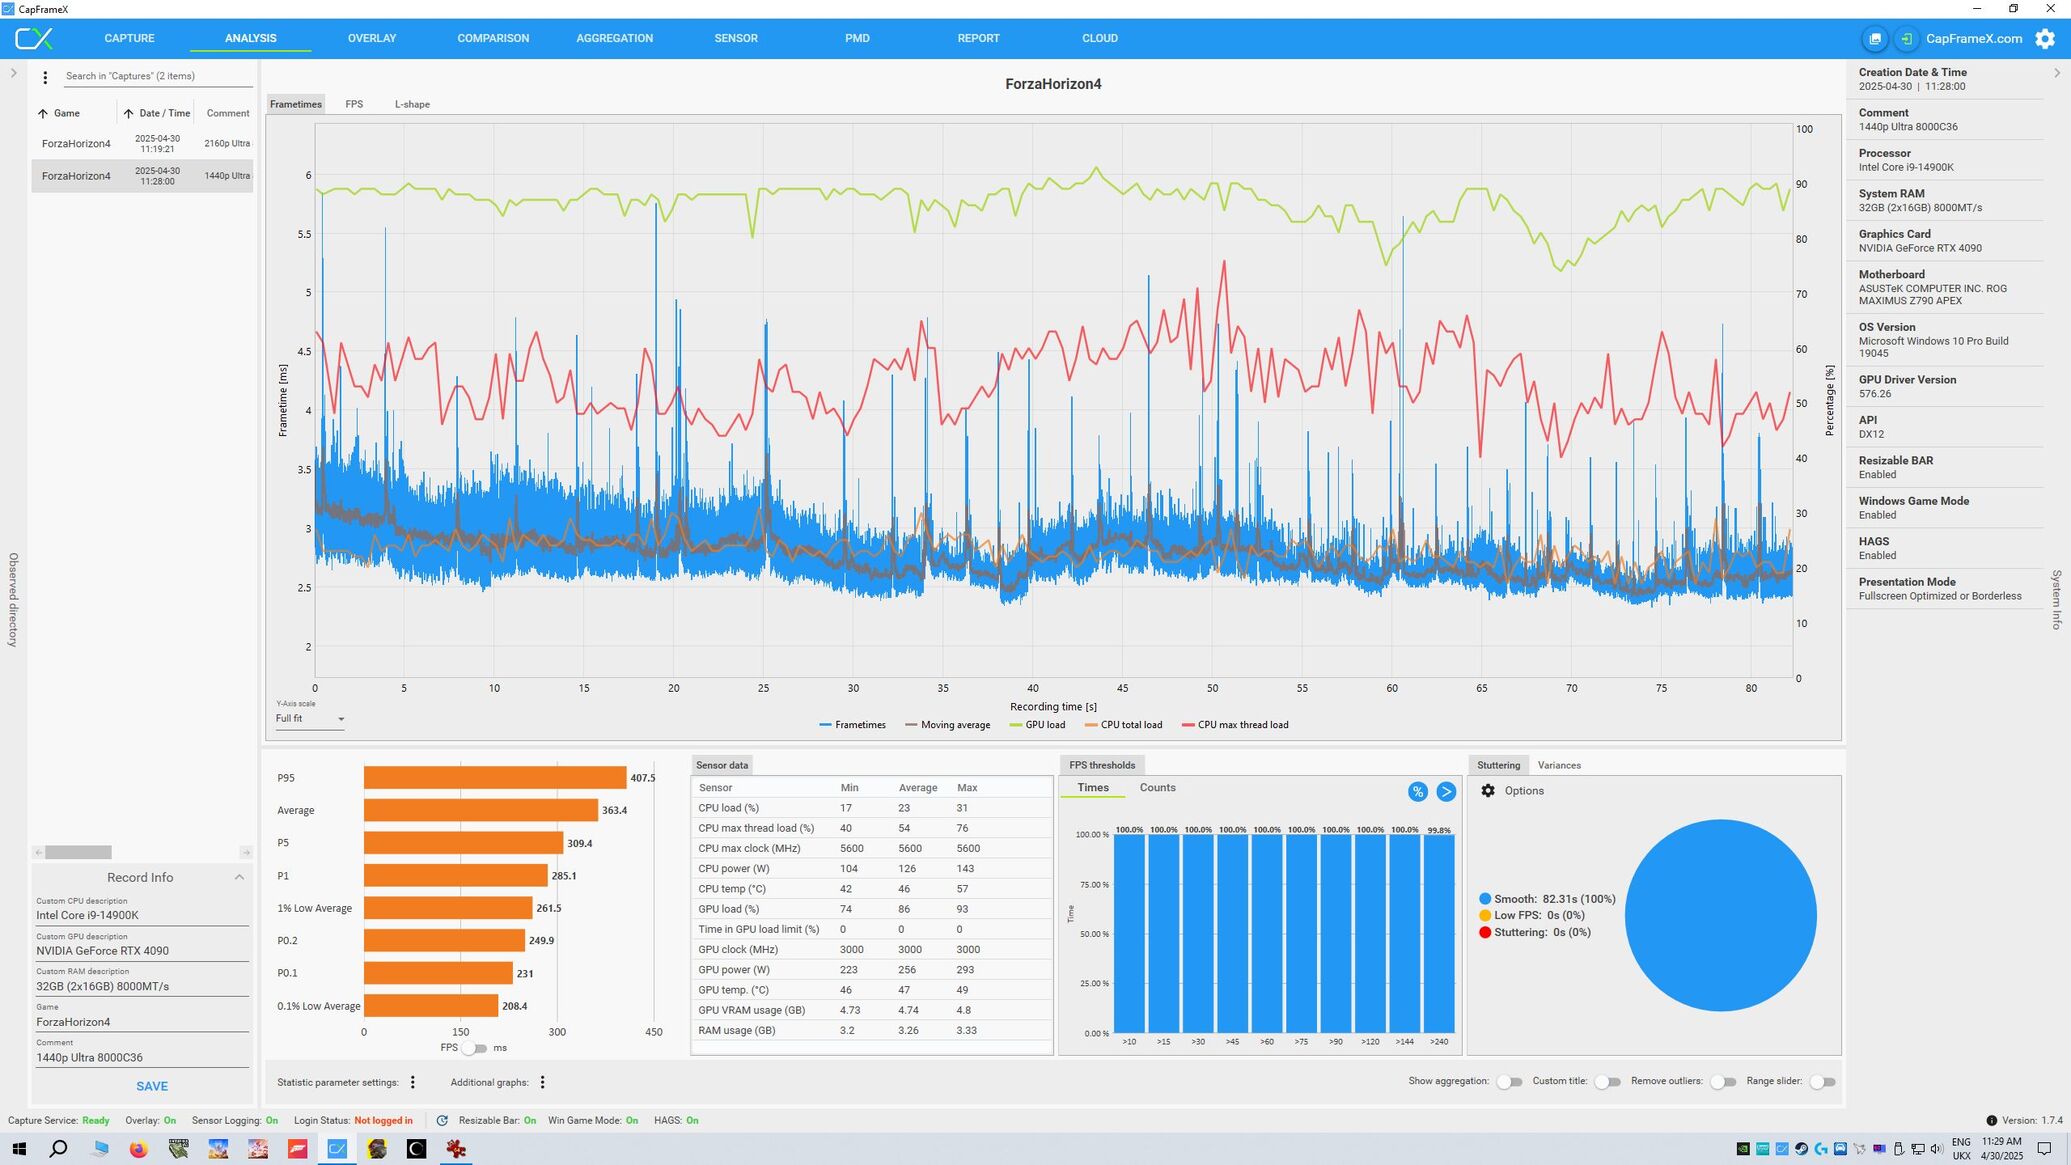
Task: Open the AGGREGATION tab
Action: click(614, 38)
